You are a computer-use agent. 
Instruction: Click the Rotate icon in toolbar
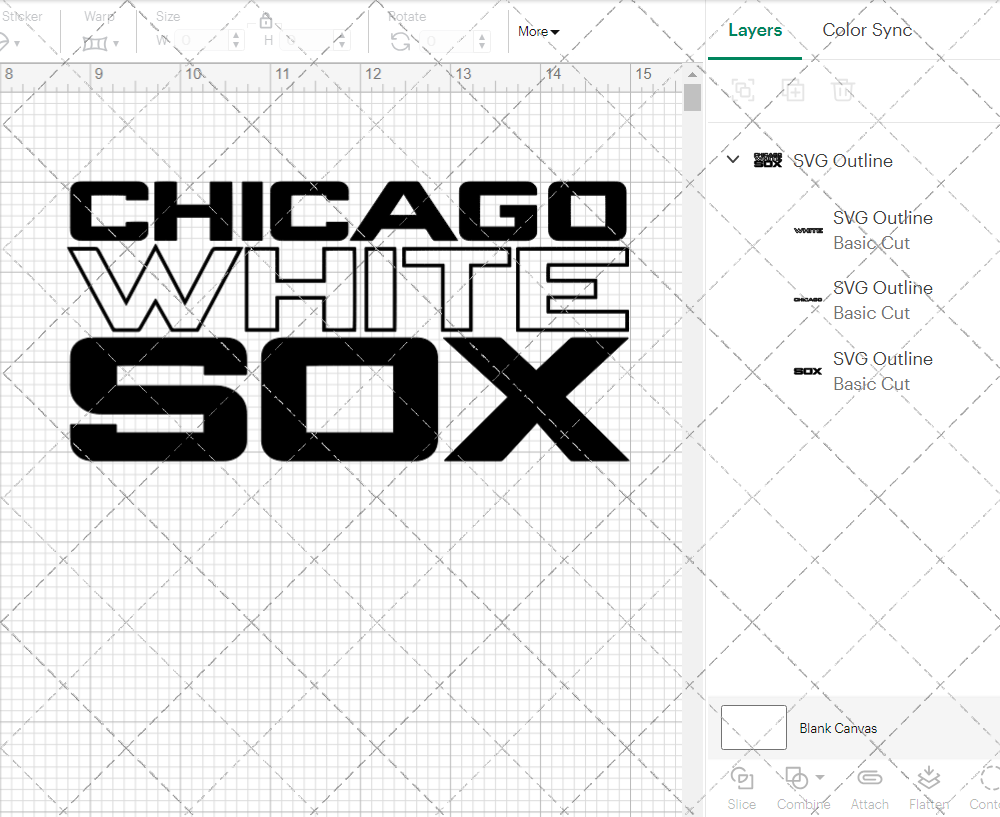pos(400,41)
